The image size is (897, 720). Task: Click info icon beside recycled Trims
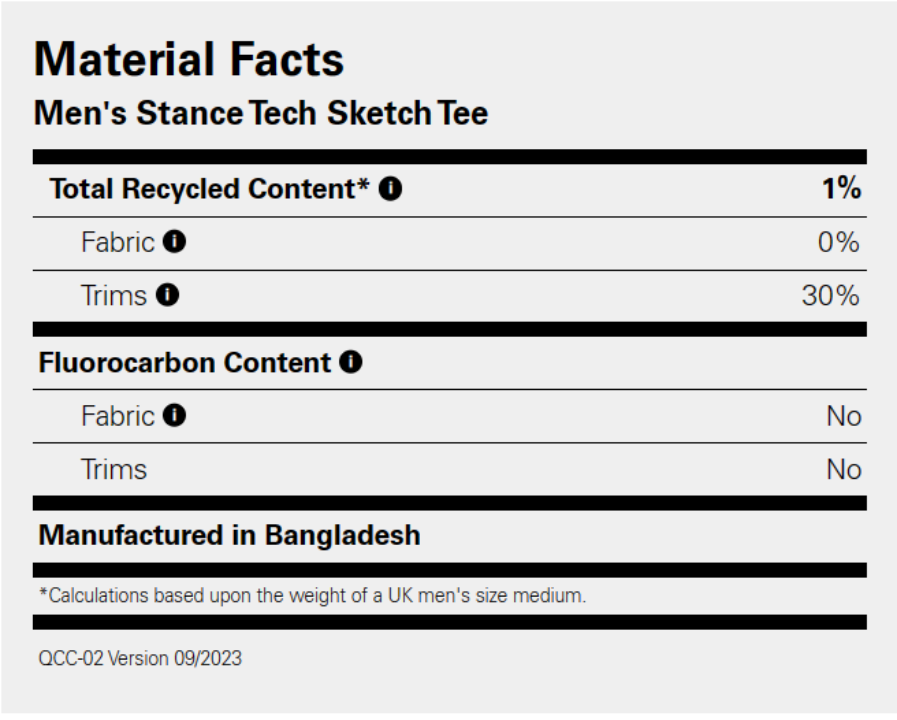(168, 295)
